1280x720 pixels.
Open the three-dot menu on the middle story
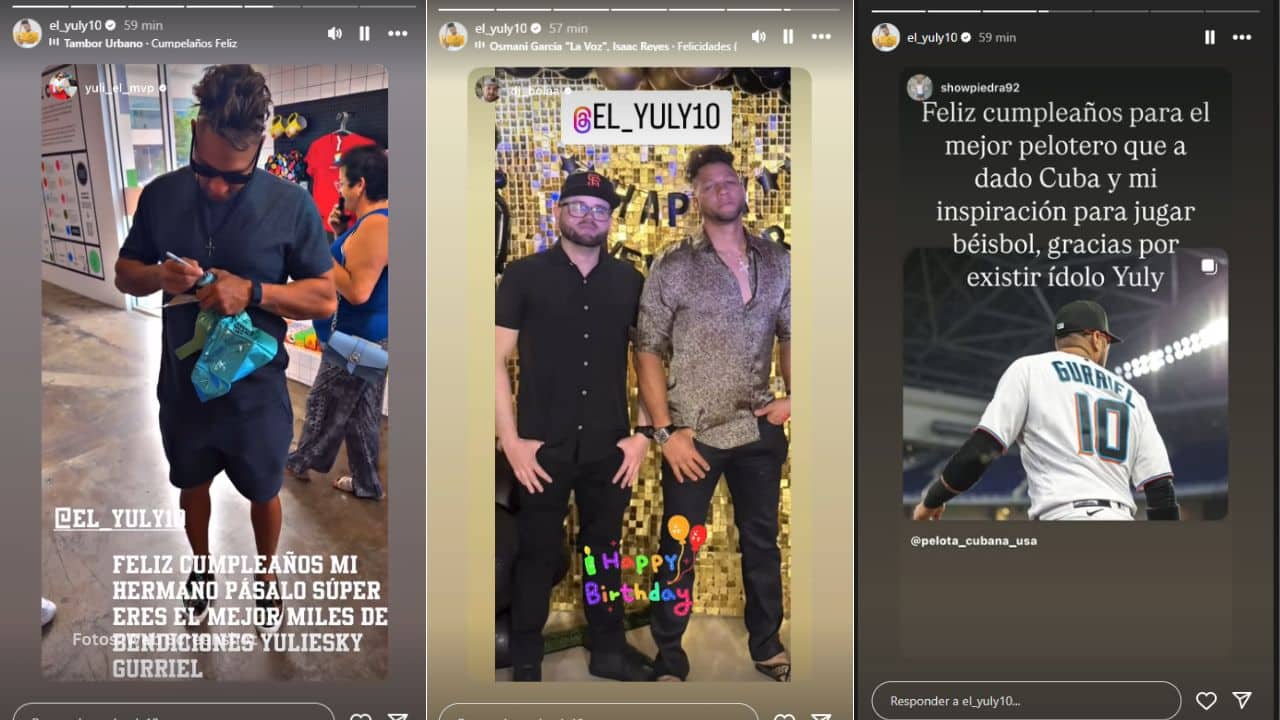(821, 36)
